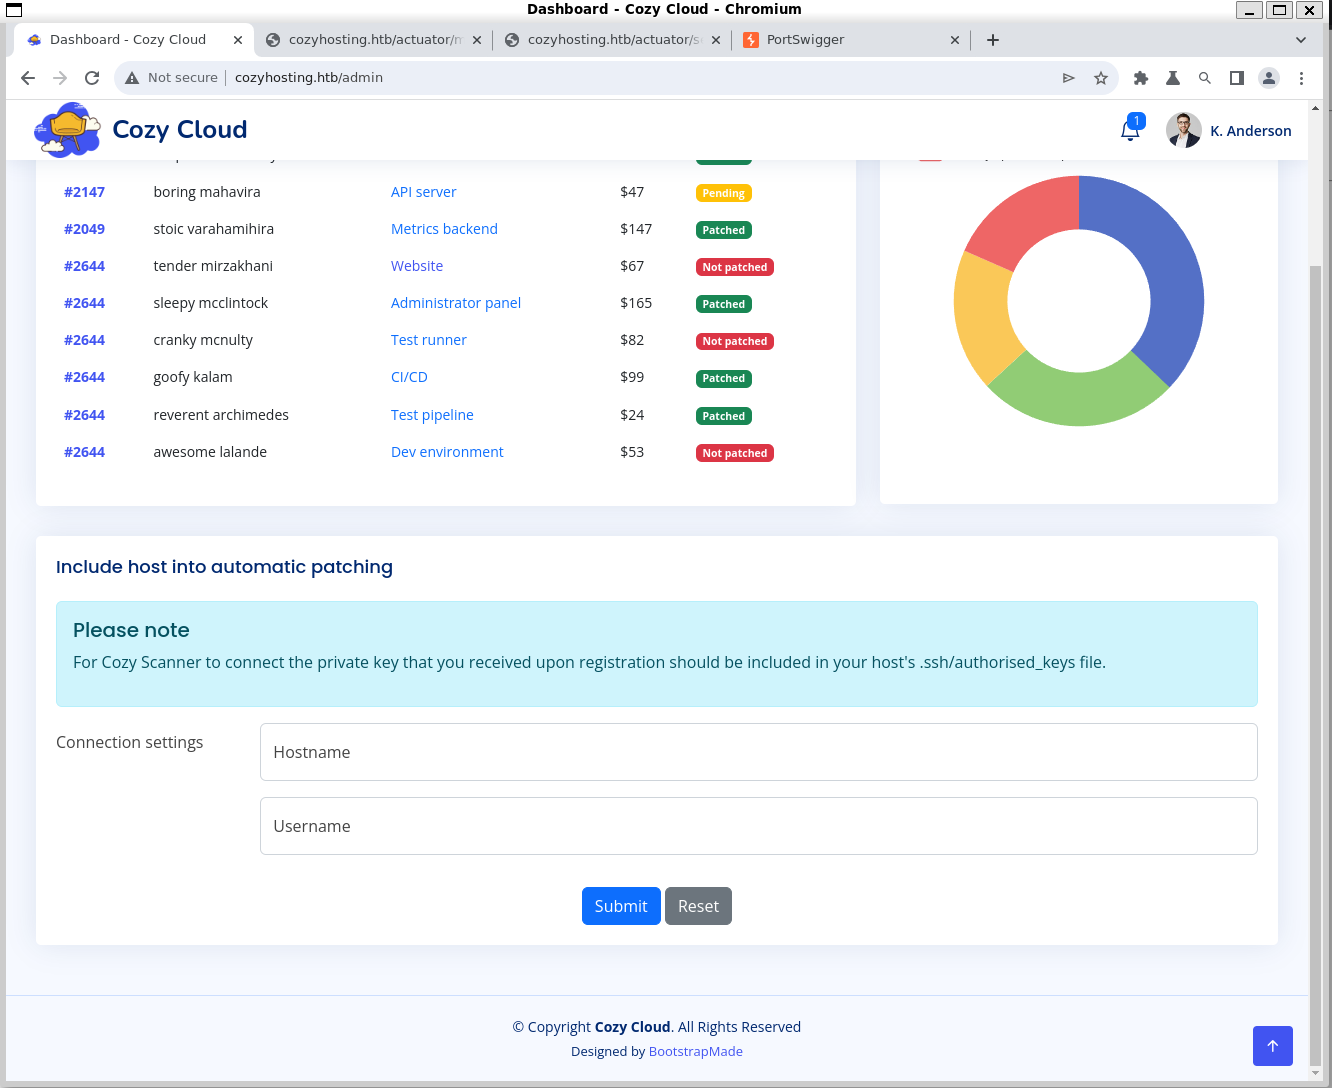Open the Chromium profile avatar icon

click(1269, 78)
